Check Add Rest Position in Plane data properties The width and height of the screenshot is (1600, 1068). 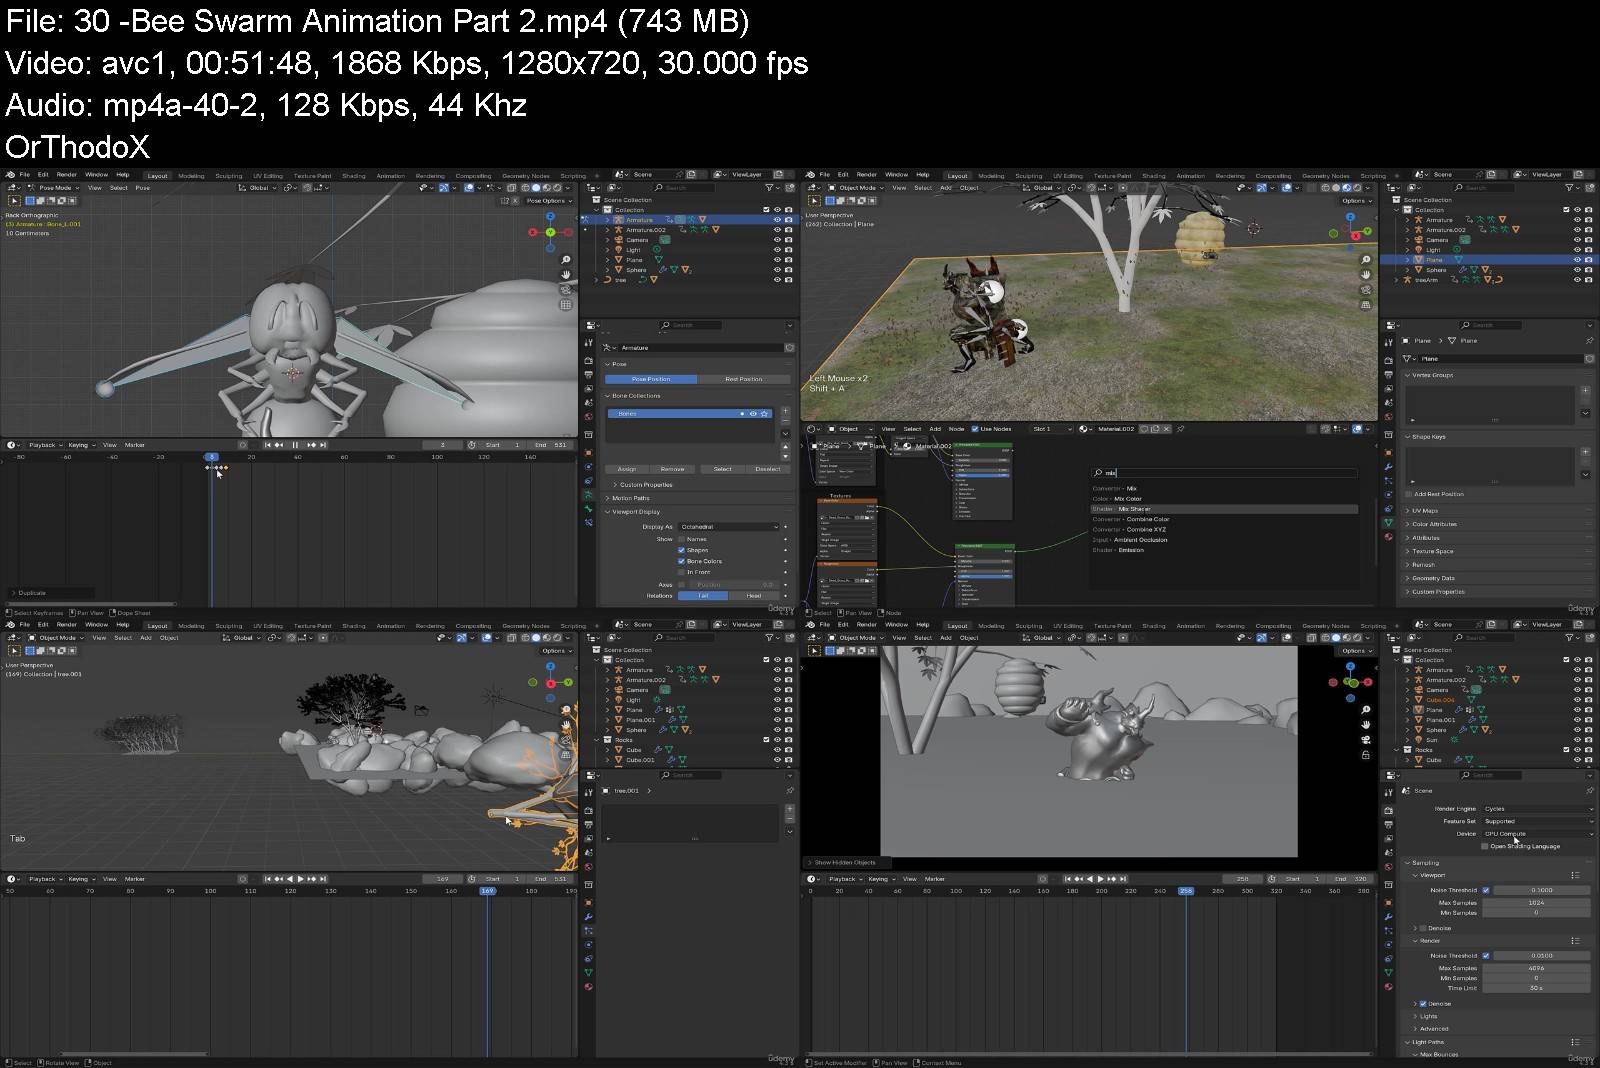(x=1409, y=494)
